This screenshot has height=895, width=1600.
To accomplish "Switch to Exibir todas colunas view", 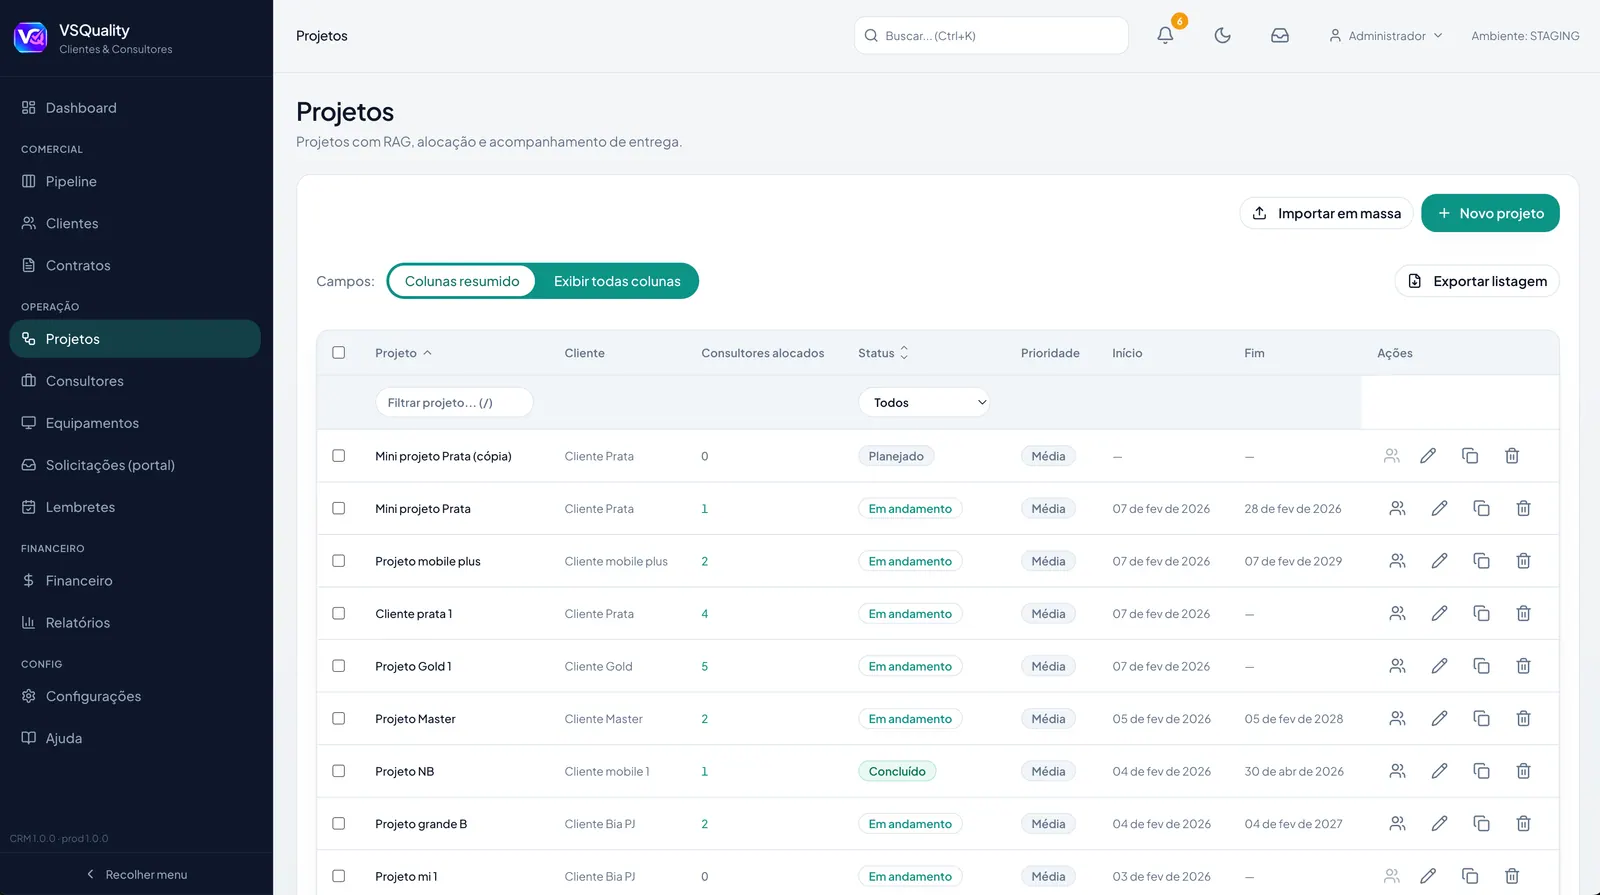I will pyautogui.click(x=617, y=281).
